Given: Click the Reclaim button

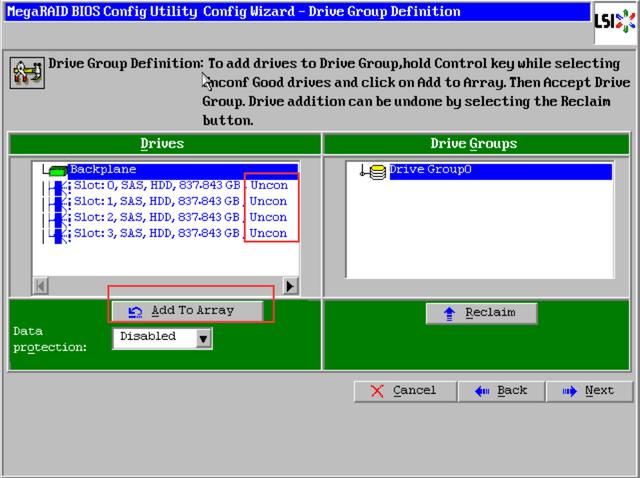Looking at the screenshot, I should (481, 313).
